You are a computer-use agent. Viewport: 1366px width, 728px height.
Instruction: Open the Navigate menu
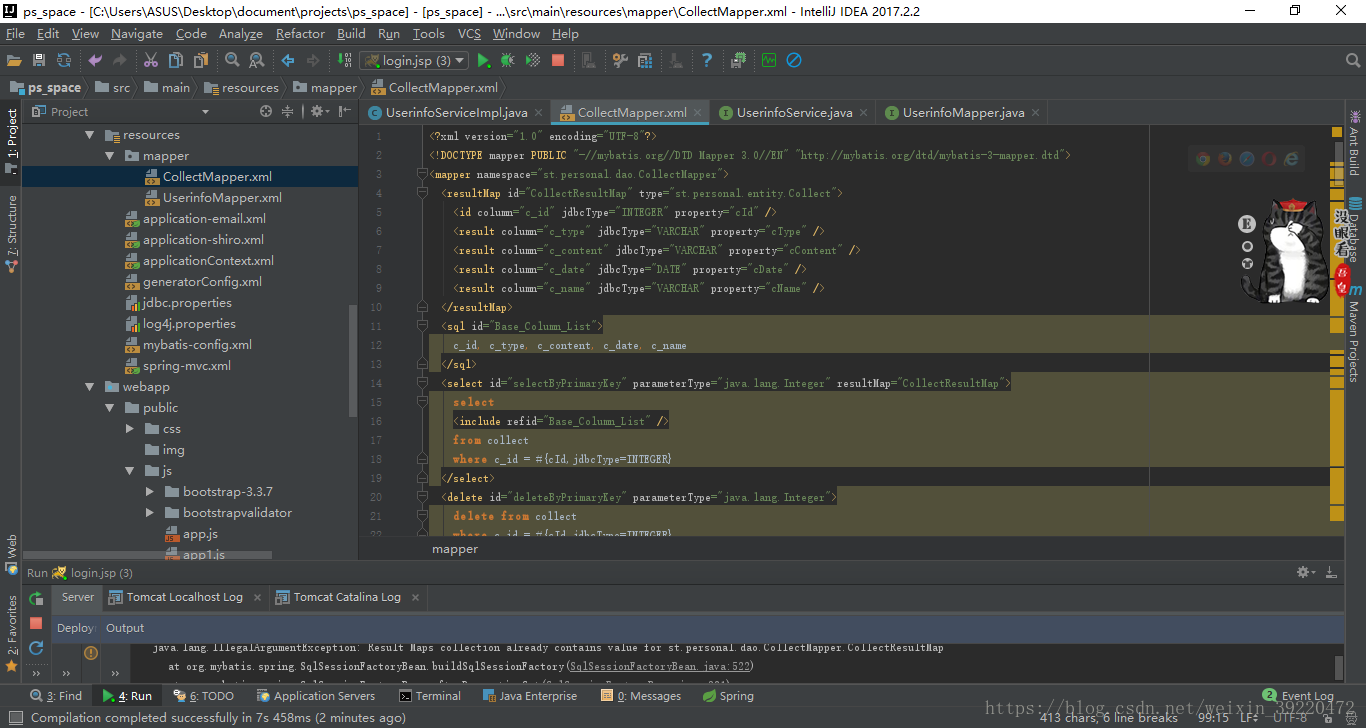point(137,34)
